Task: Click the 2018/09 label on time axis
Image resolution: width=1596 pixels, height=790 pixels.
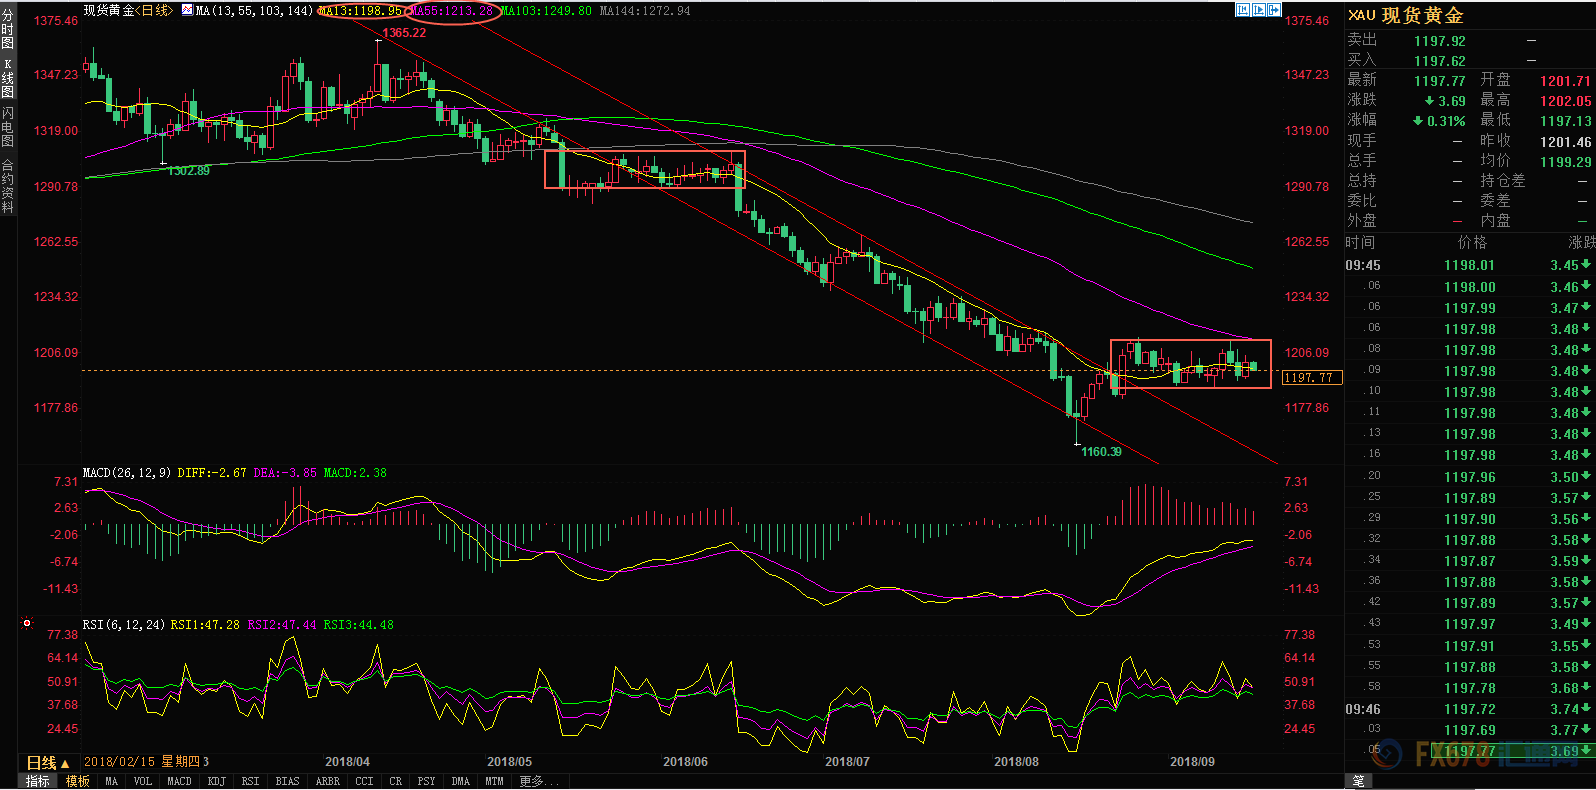Action: [1192, 762]
